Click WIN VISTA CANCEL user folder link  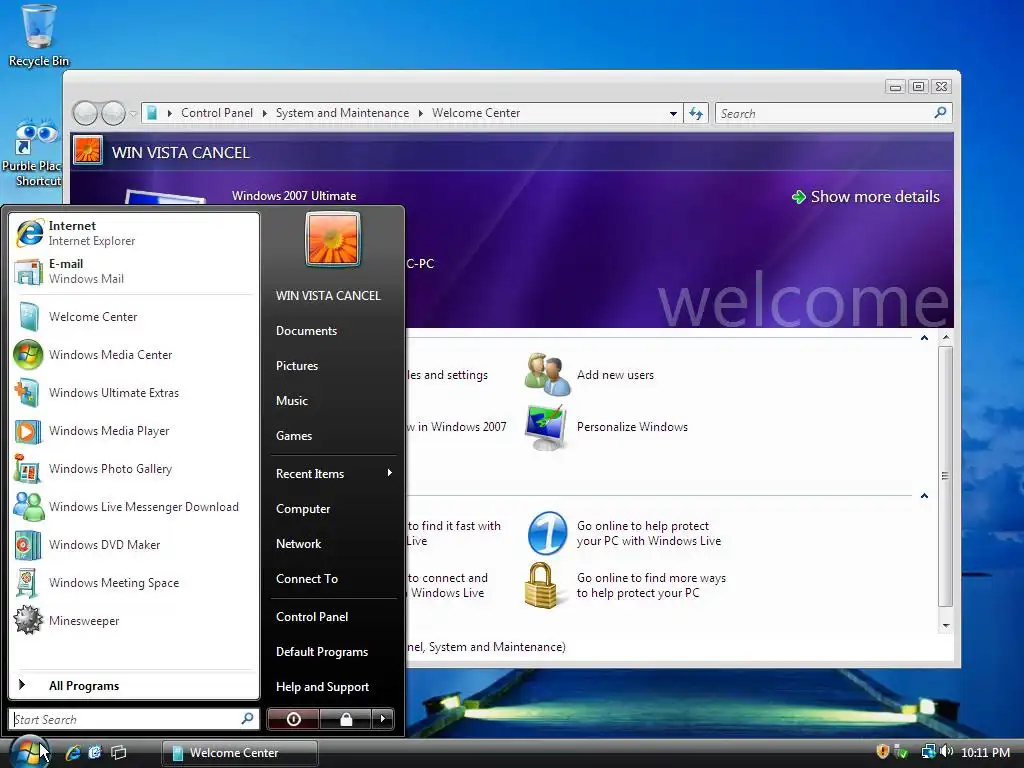point(328,296)
